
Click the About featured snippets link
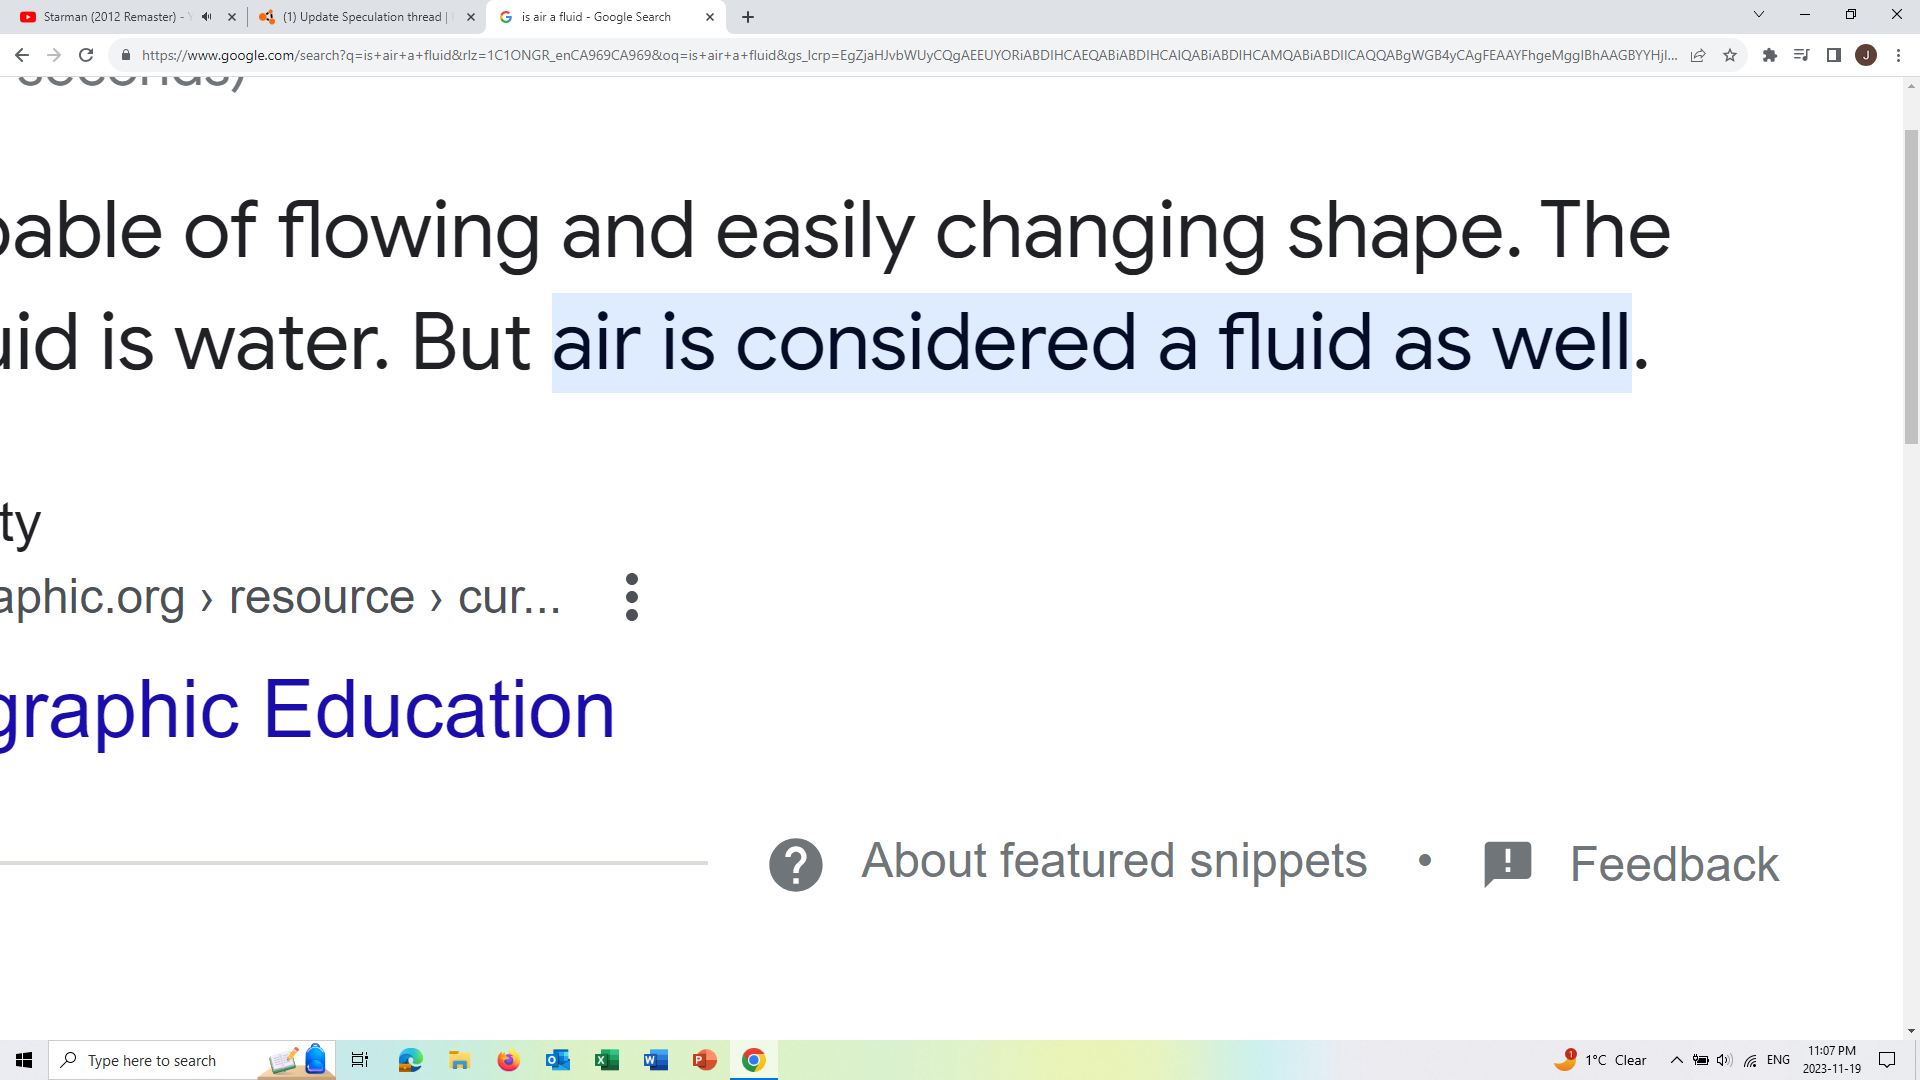coord(1114,861)
